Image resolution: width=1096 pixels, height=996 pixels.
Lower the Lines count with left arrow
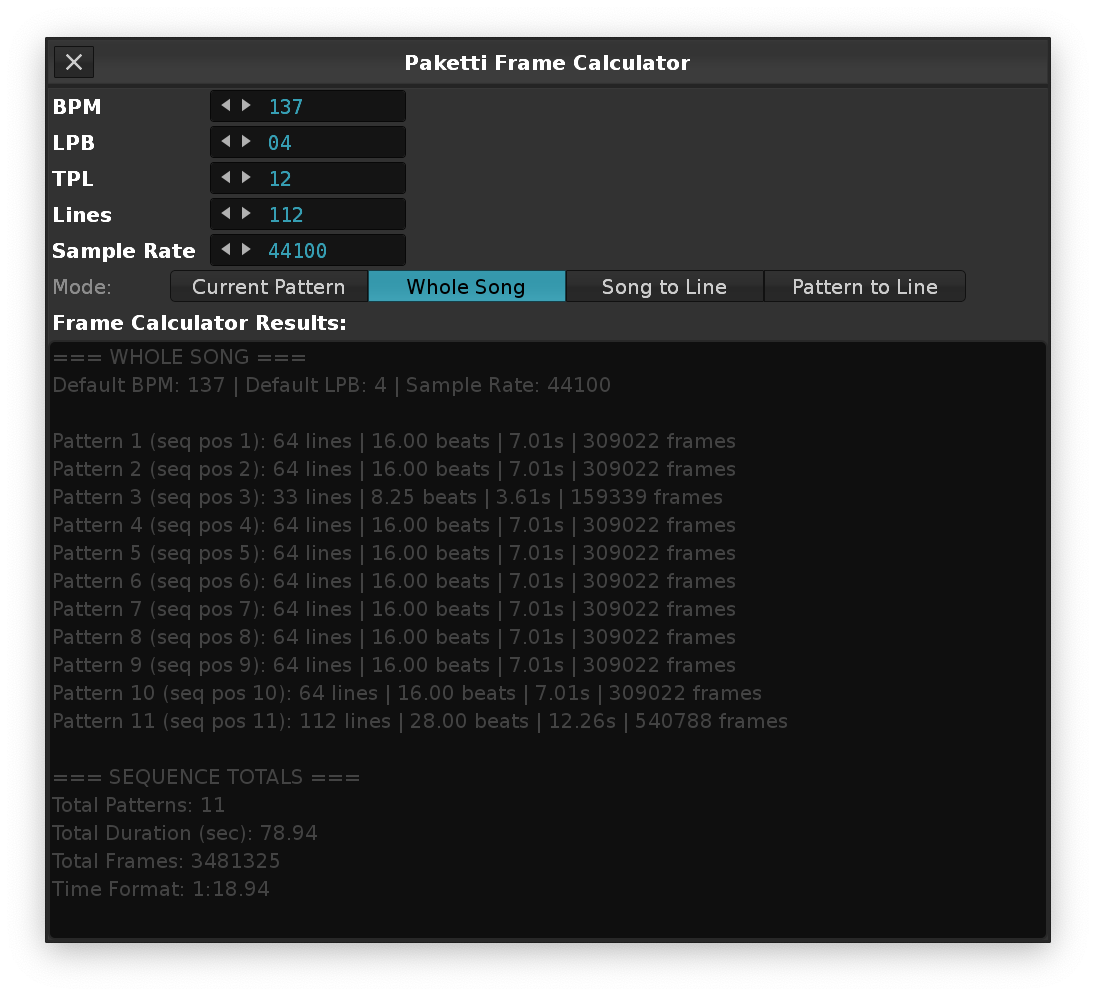point(225,214)
